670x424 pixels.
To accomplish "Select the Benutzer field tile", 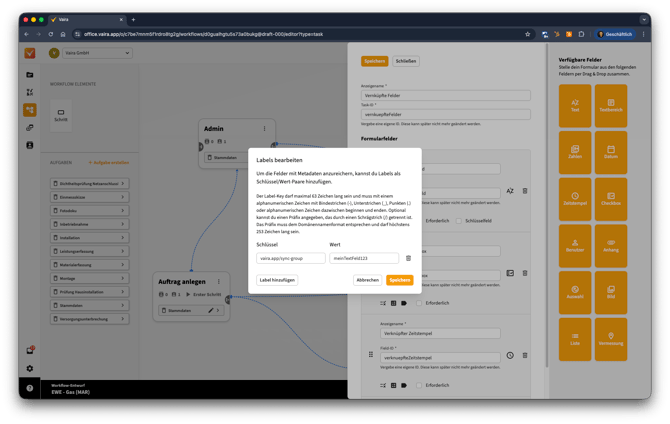I will (575, 245).
